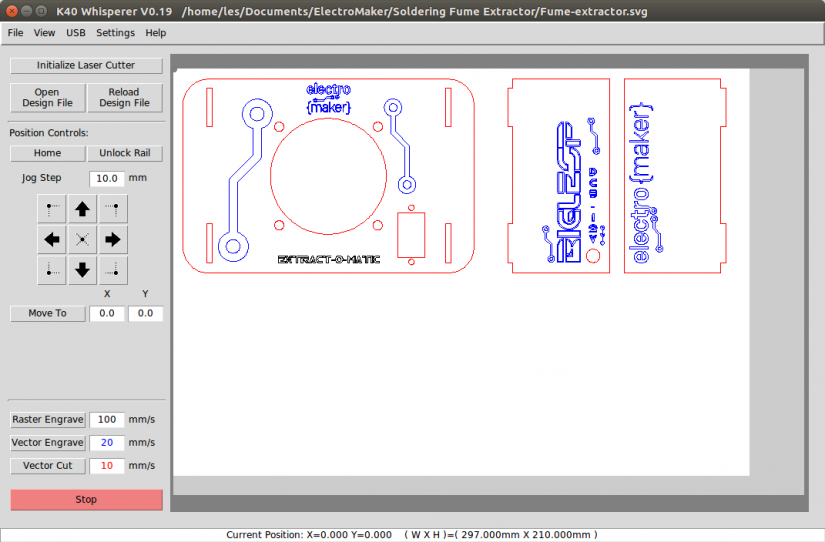
Task: Click the Jog Step value field
Action: tap(106, 178)
